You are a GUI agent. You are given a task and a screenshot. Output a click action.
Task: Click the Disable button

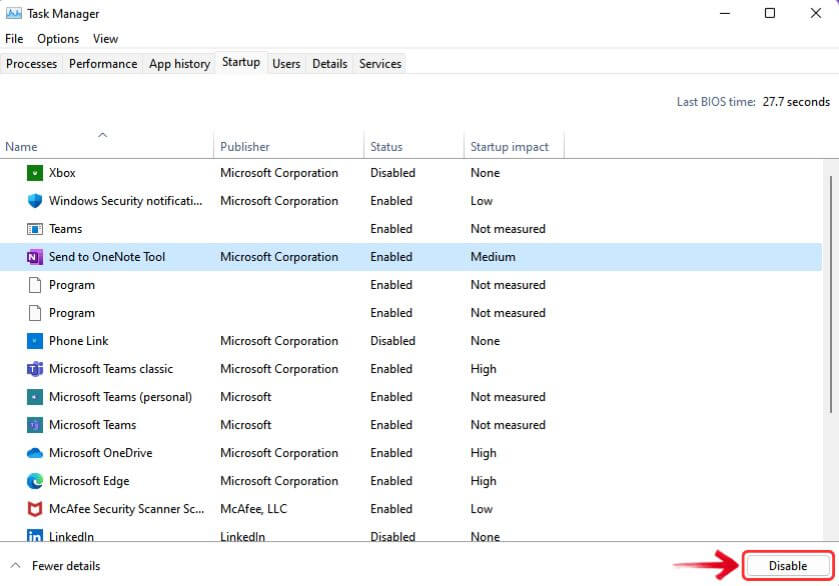click(x=788, y=565)
